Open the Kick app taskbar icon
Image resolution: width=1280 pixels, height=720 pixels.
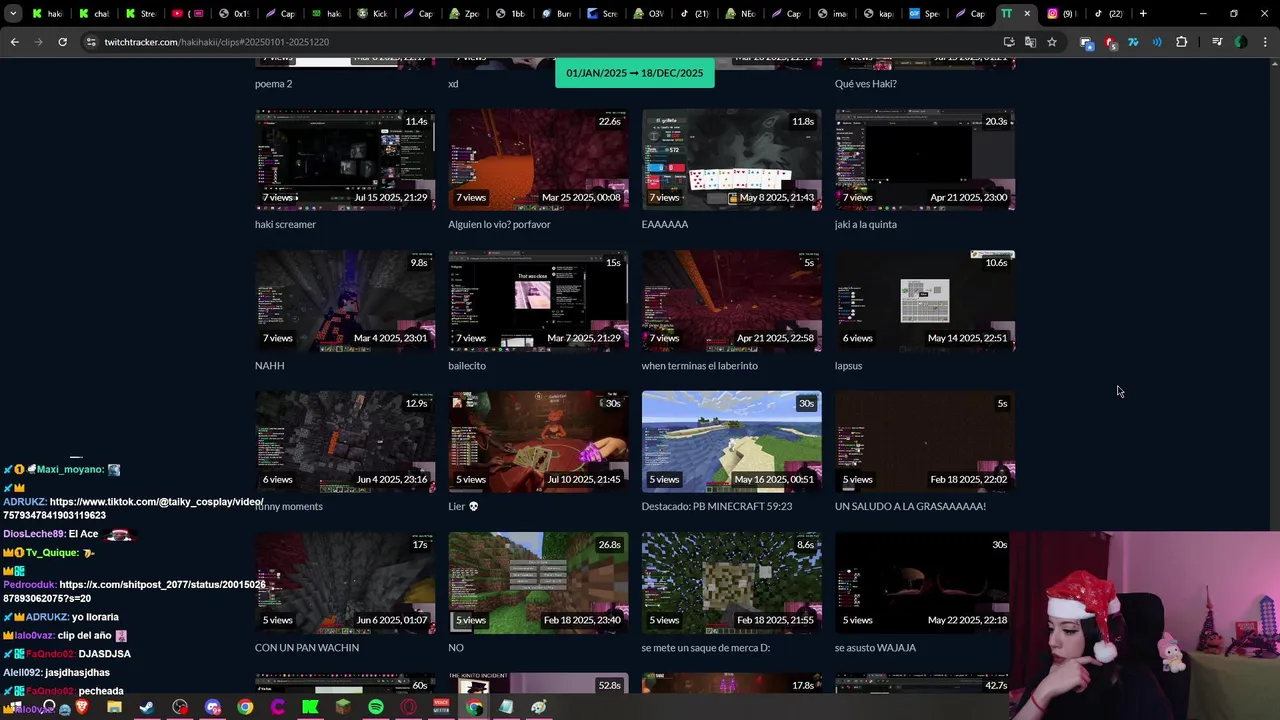[x=310, y=707]
